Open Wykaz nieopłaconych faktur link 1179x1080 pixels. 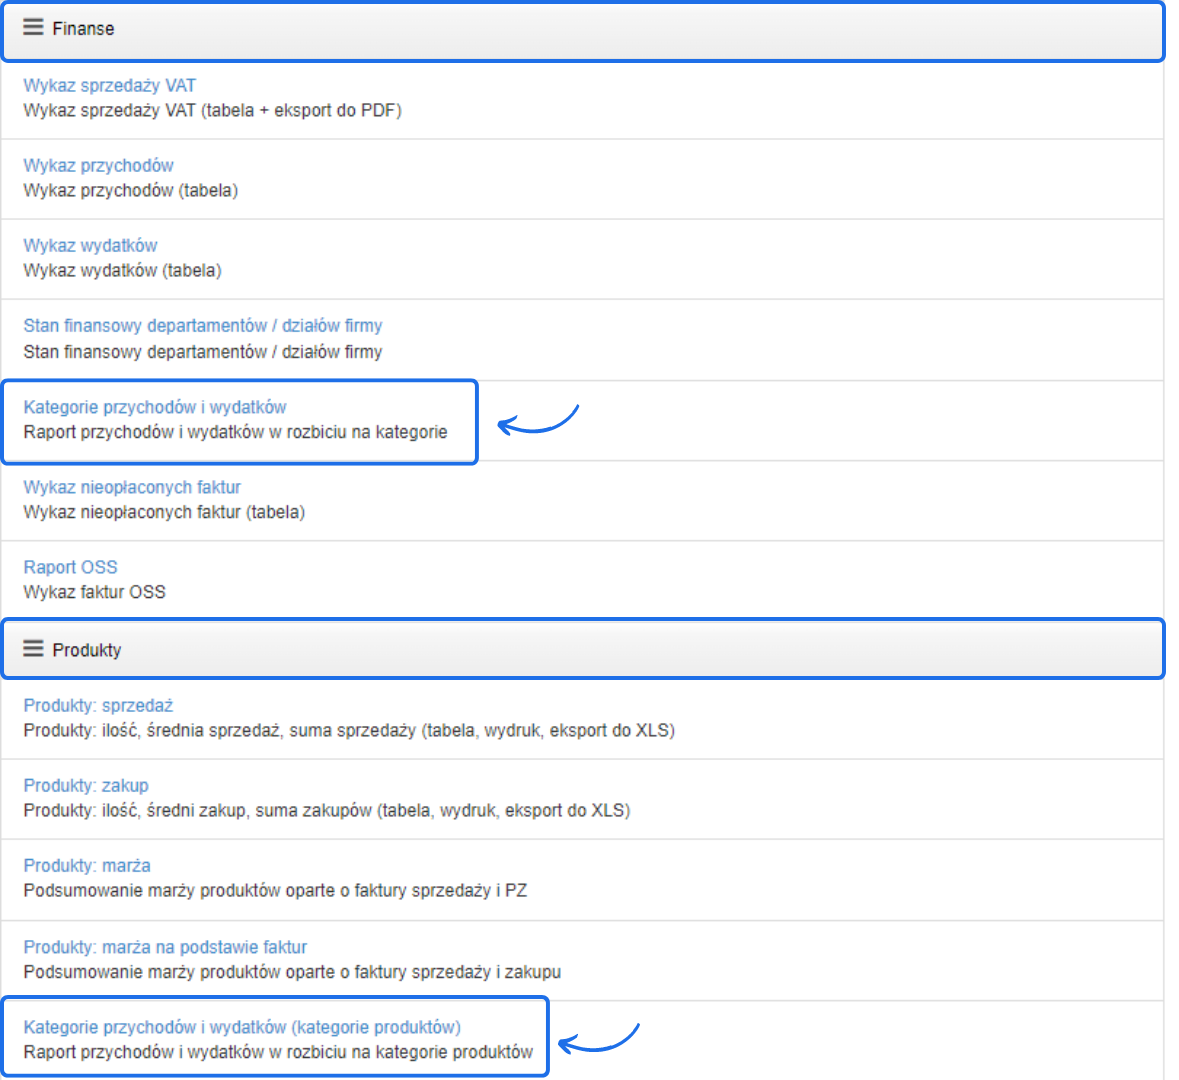click(132, 487)
